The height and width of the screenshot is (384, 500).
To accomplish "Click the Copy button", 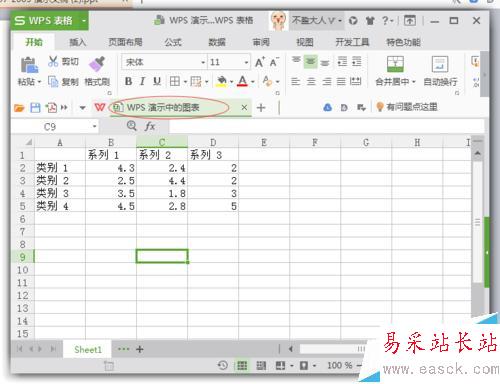I will [63, 81].
